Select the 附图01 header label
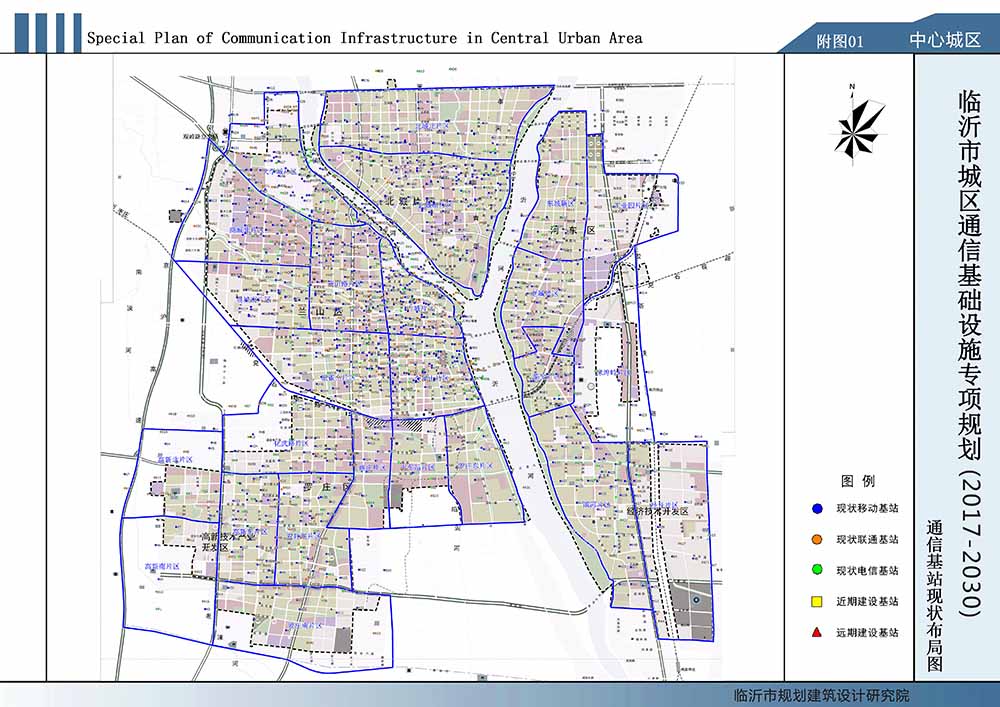 click(839, 41)
